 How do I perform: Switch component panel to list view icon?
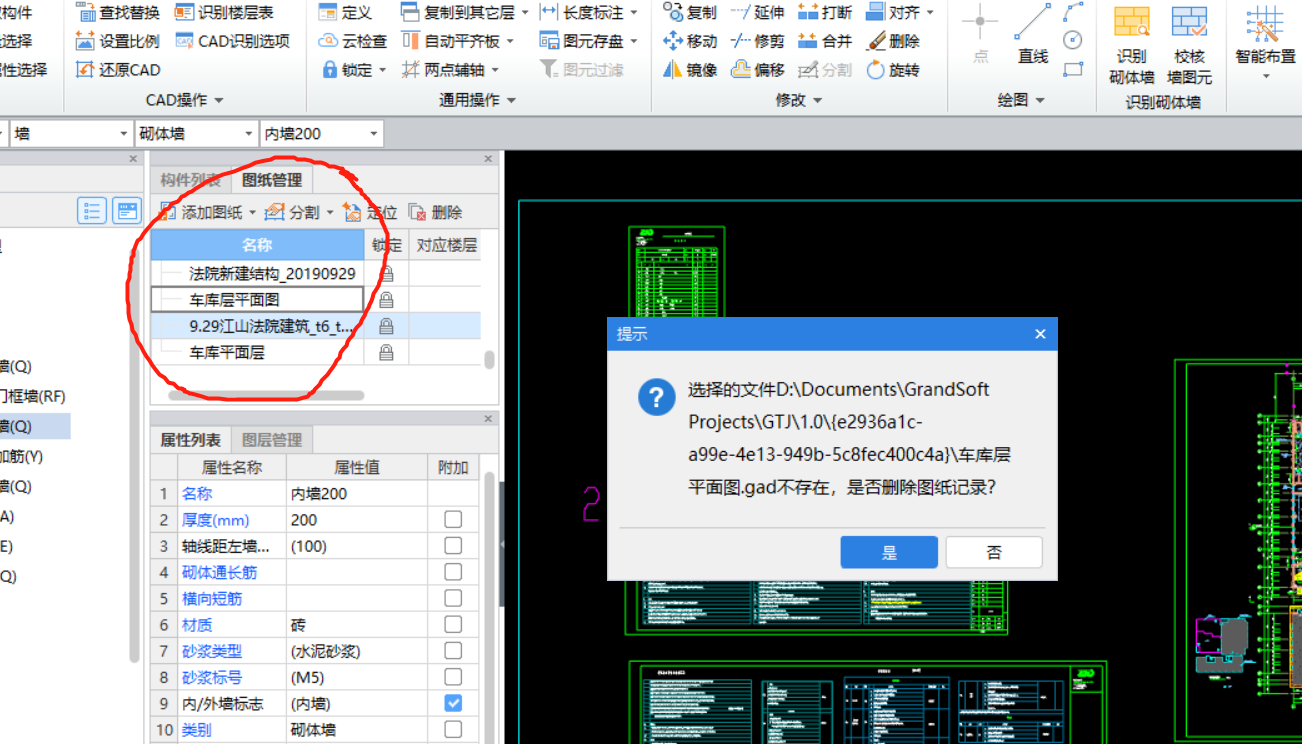[92, 210]
